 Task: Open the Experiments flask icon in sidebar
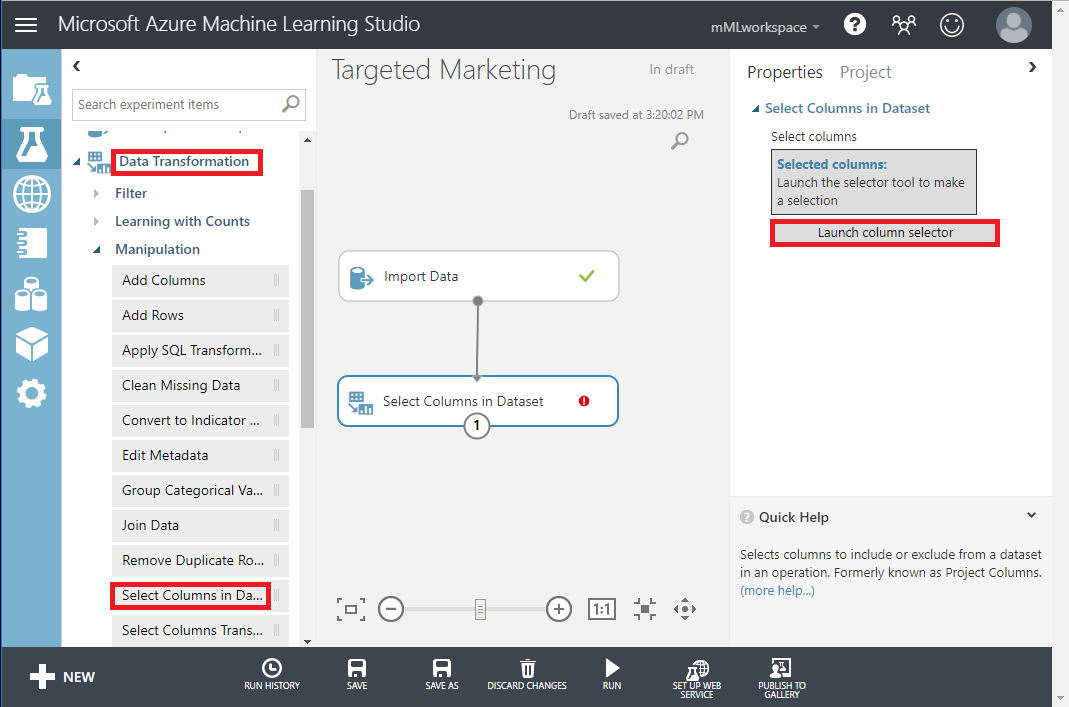coord(31,143)
